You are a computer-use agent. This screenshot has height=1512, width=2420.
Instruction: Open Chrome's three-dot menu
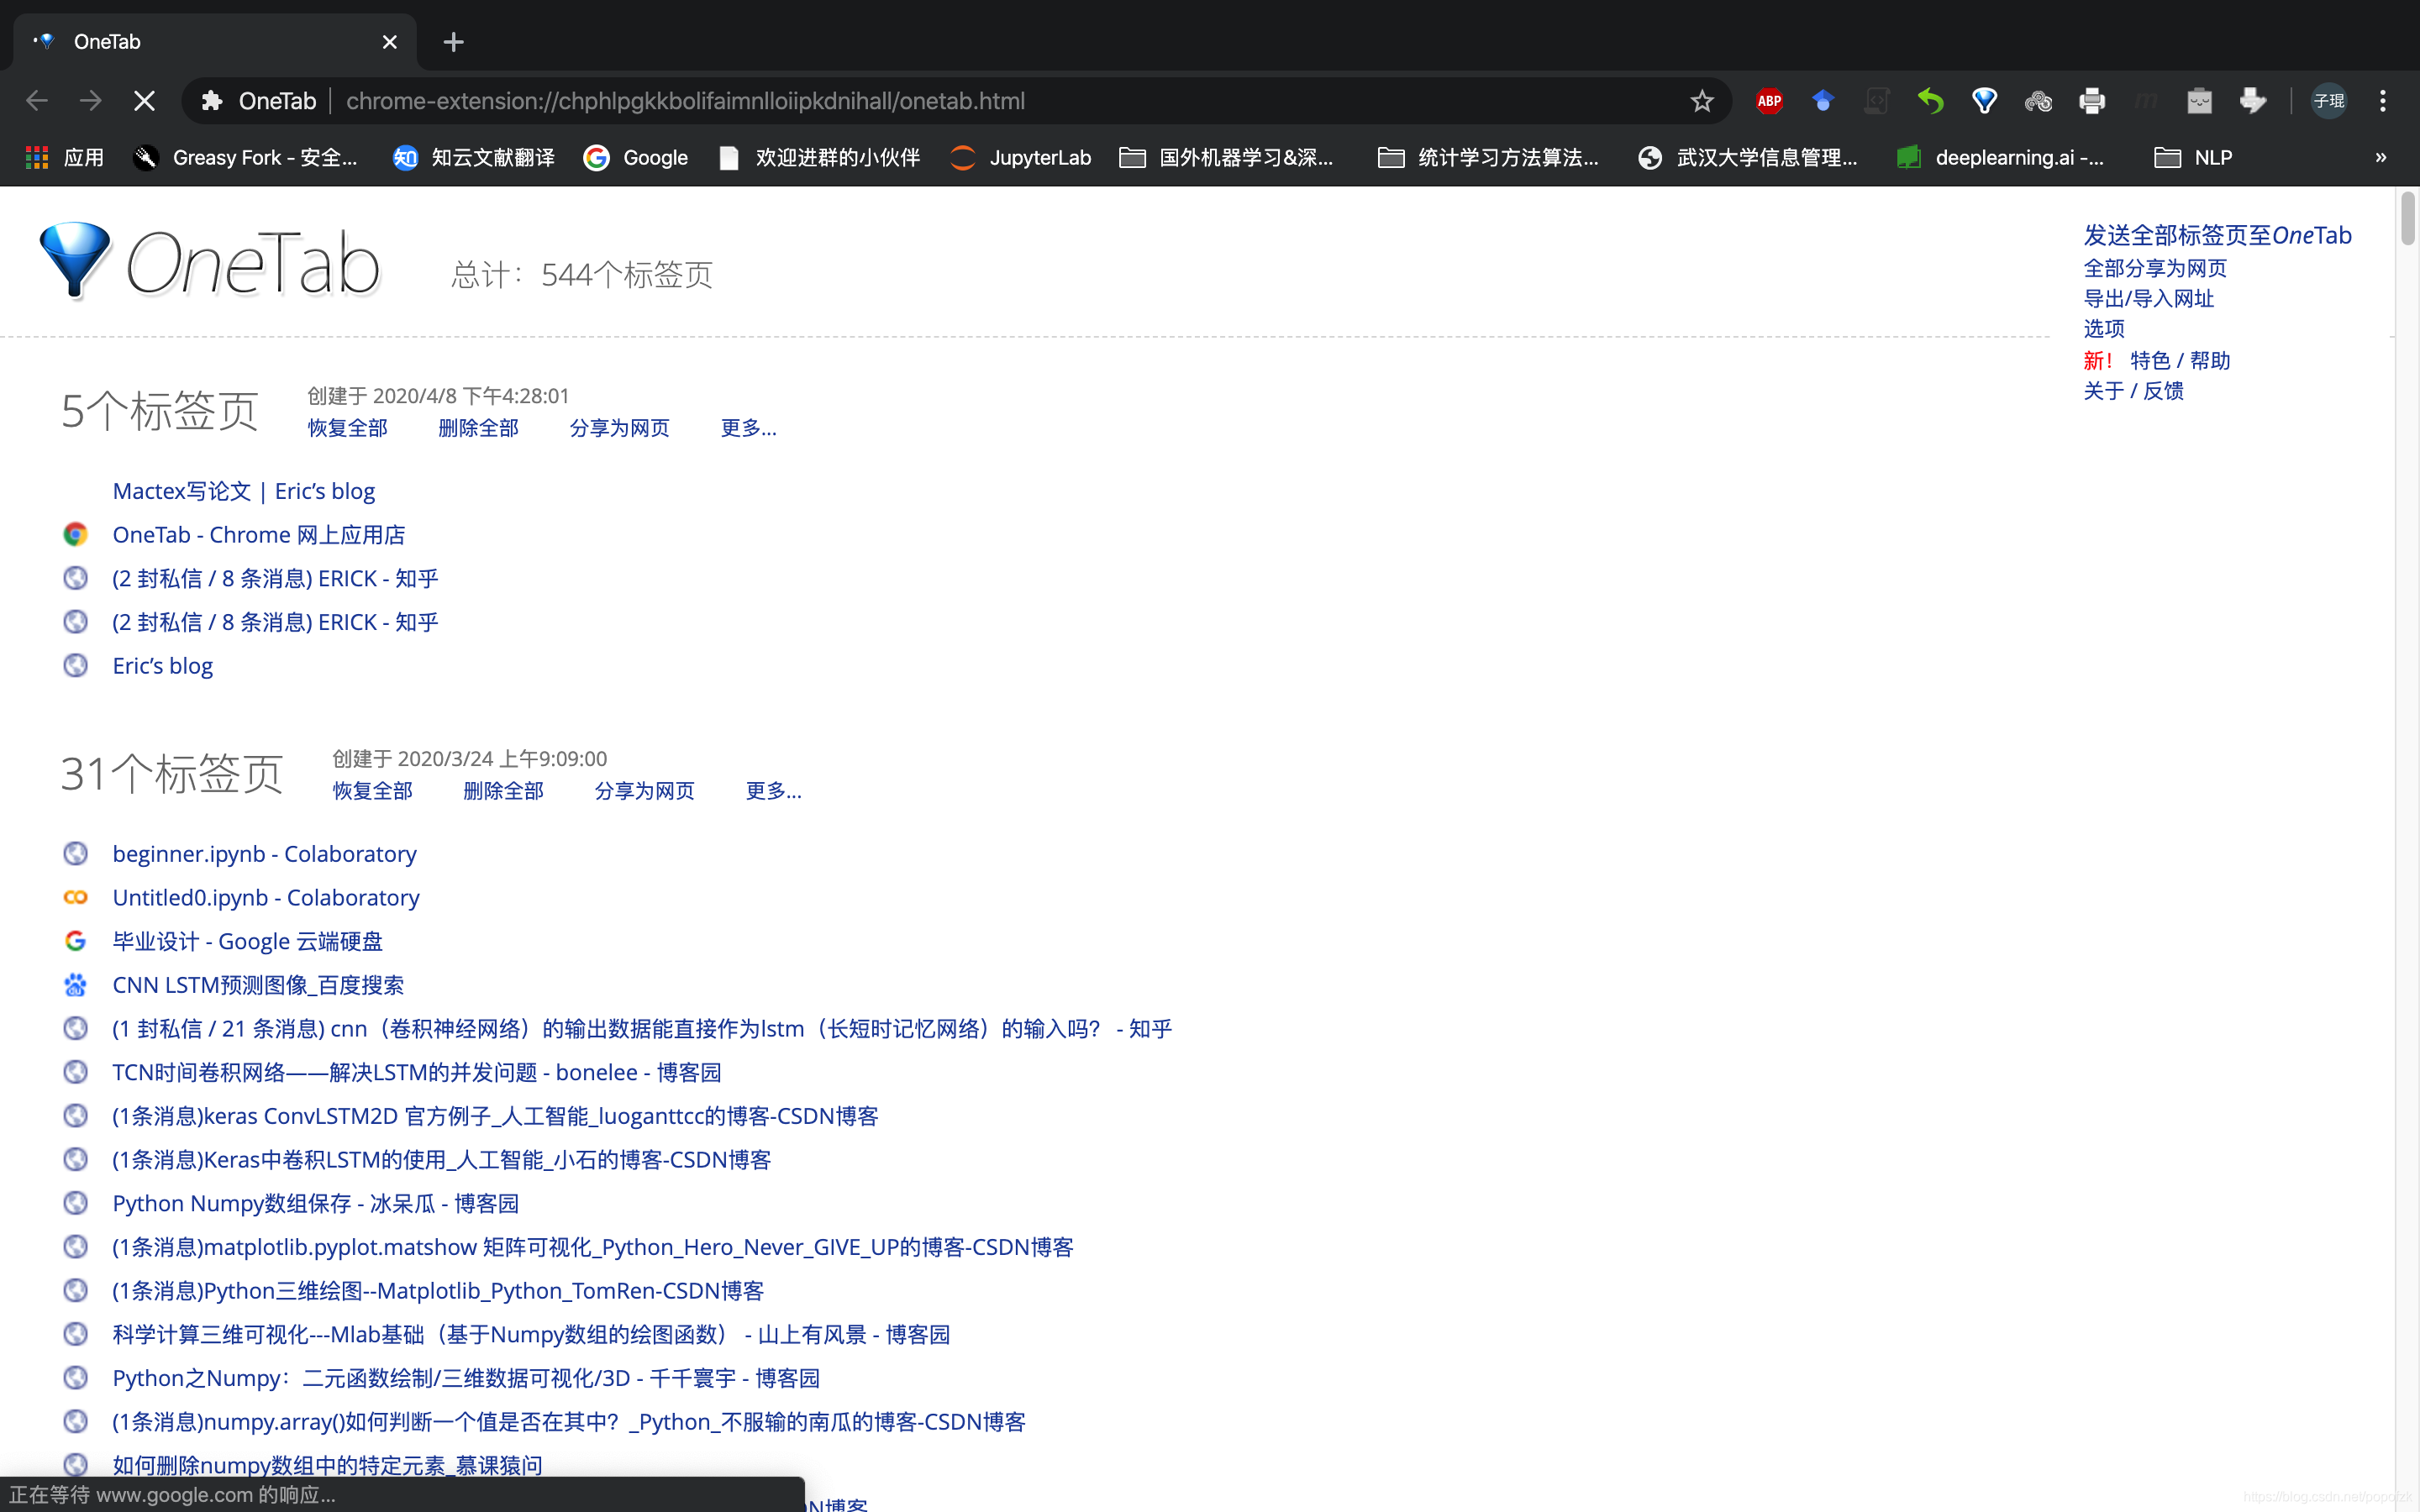[2383, 100]
